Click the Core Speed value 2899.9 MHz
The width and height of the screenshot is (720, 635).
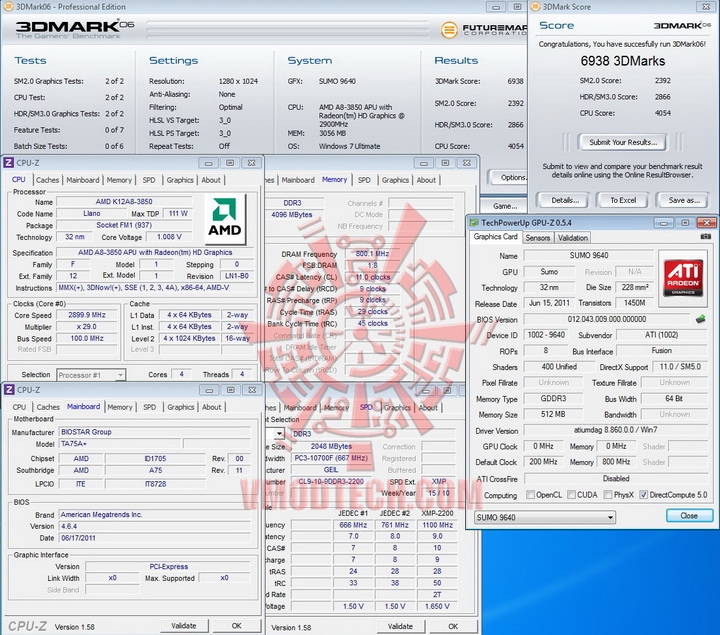point(87,315)
